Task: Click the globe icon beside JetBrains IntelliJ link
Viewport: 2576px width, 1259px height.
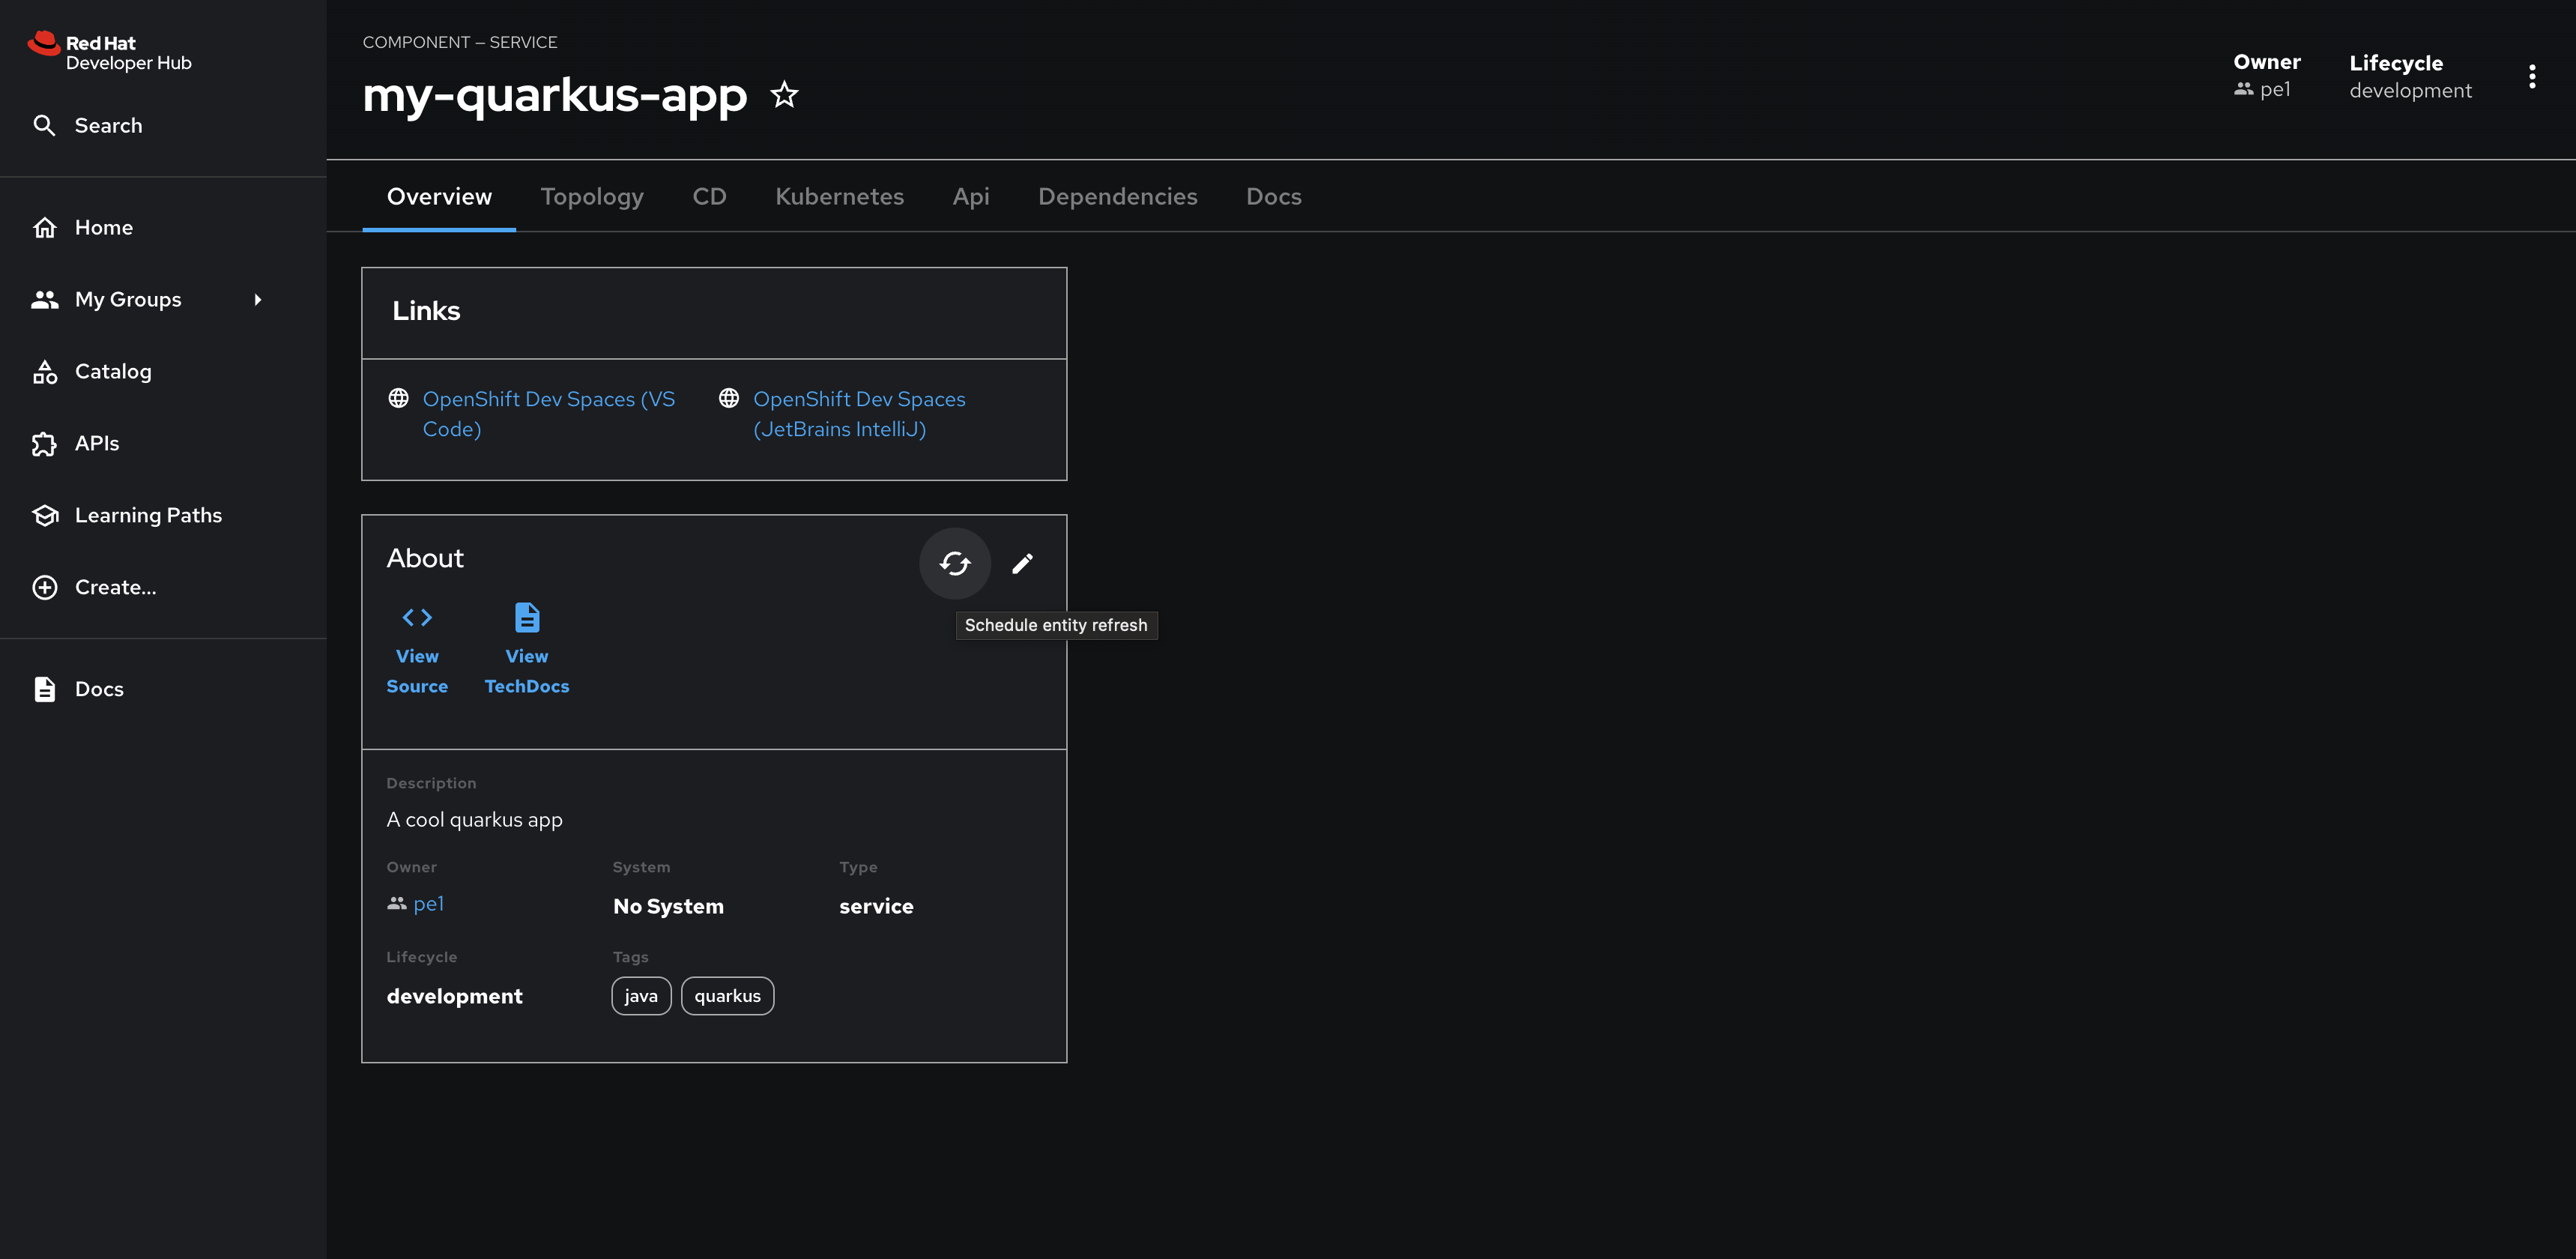Action: pyautogui.click(x=729, y=398)
